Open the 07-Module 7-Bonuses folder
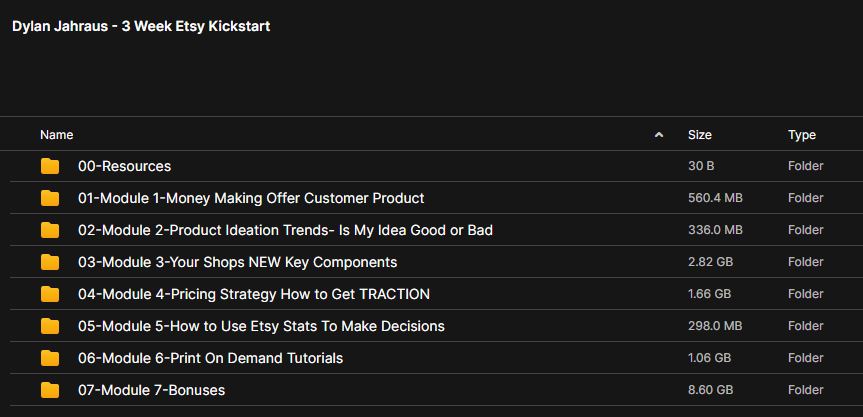Screen dimensions: 863x417 click(x=151, y=390)
